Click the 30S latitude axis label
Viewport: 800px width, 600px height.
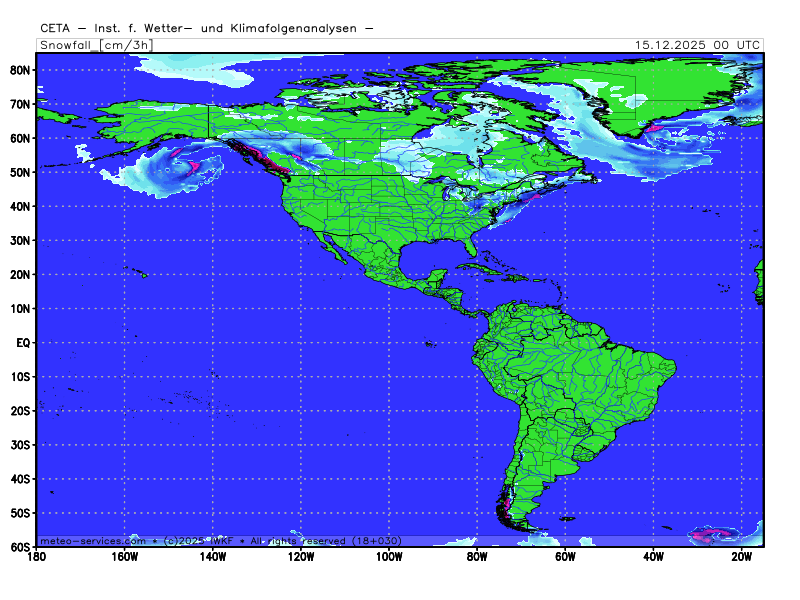pyautogui.click(x=21, y=444)
